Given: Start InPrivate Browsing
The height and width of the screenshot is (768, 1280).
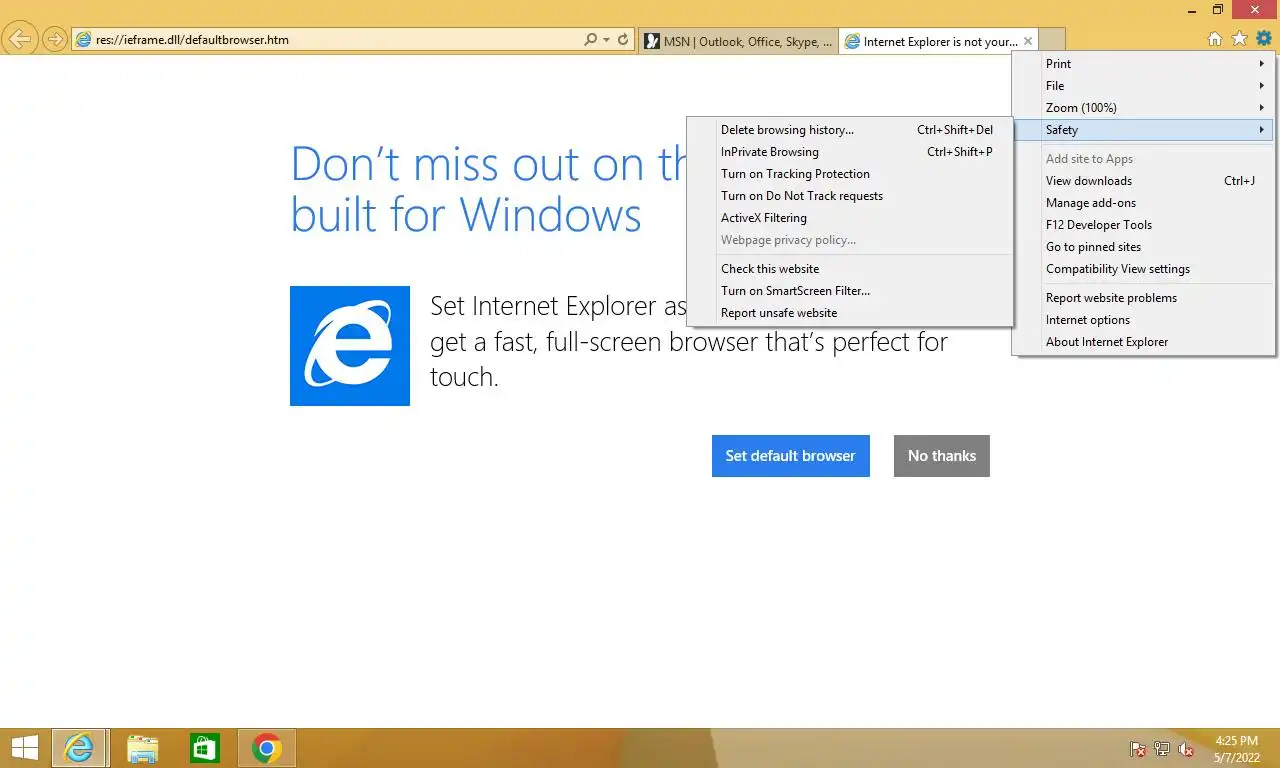Looking at the screenshot, I should point(850,151).
